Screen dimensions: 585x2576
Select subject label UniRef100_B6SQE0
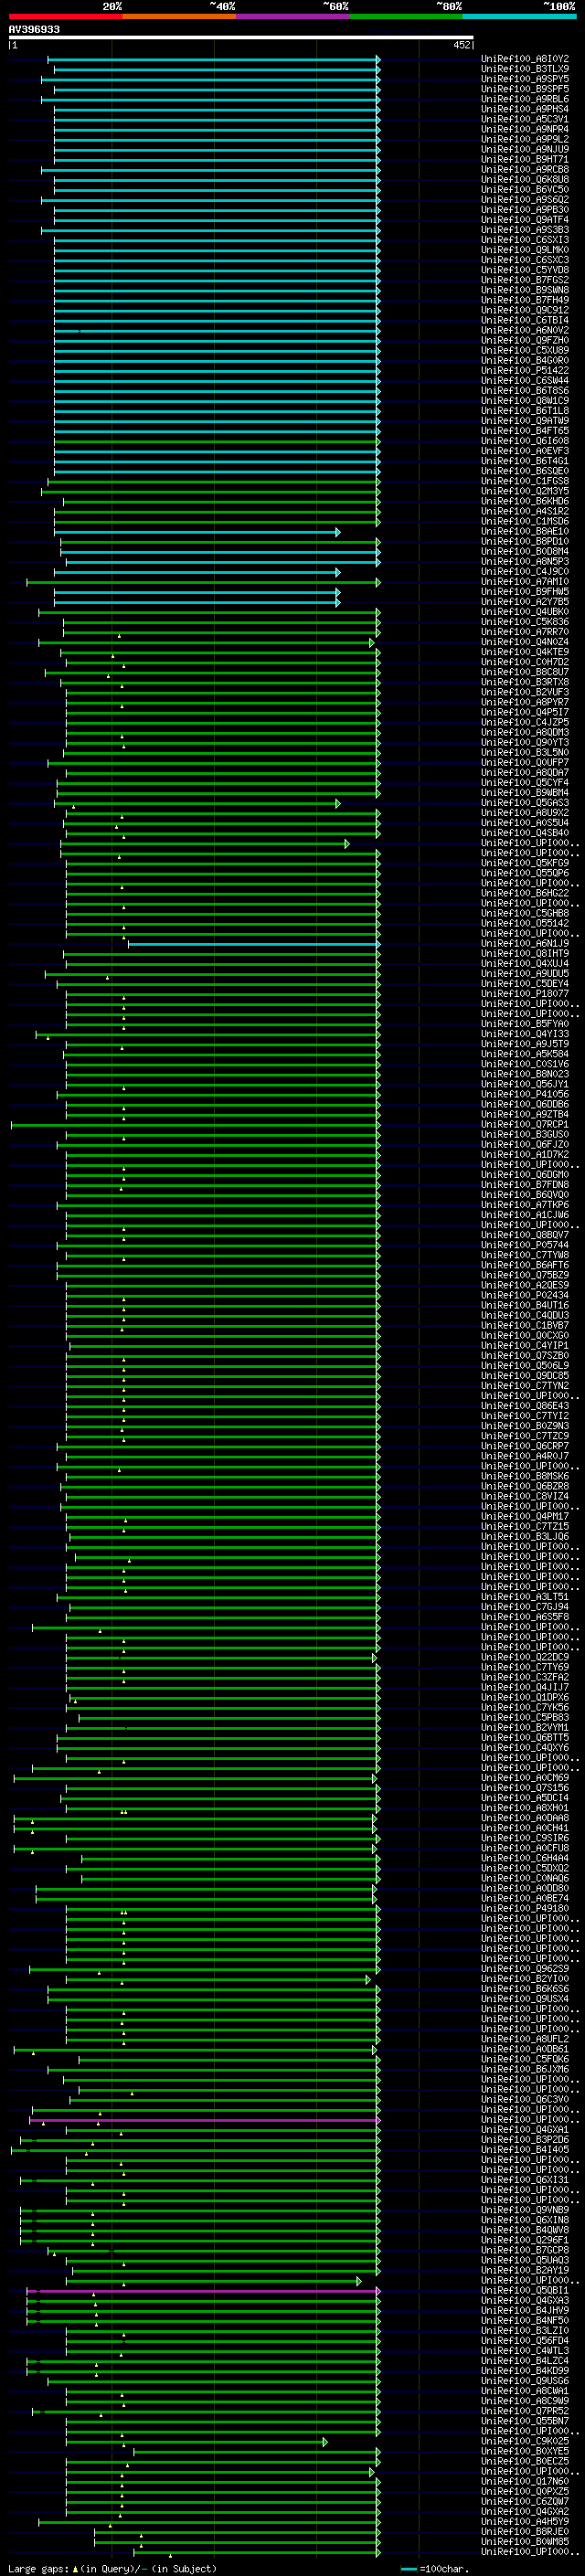(525, 471)
